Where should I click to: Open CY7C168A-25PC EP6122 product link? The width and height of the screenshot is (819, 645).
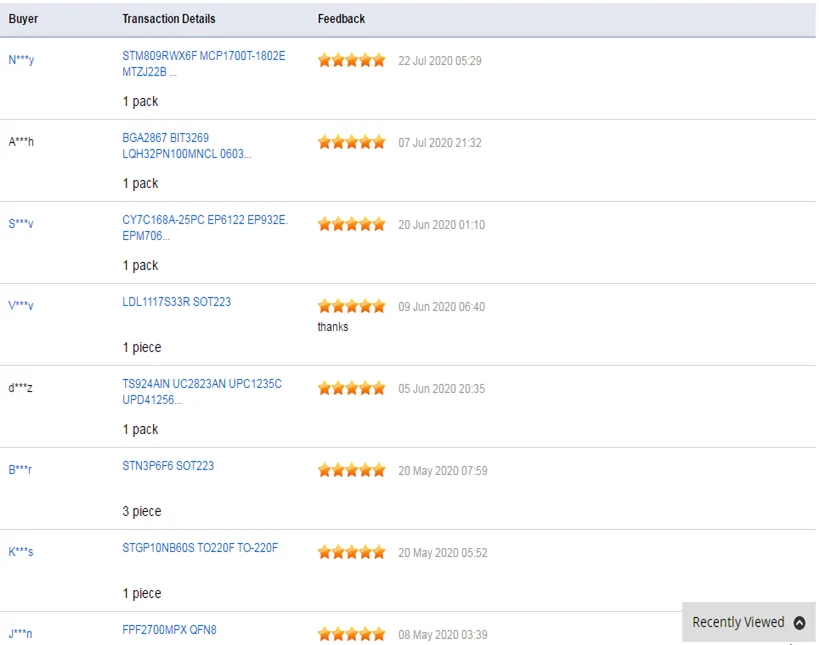pos(205,228)
